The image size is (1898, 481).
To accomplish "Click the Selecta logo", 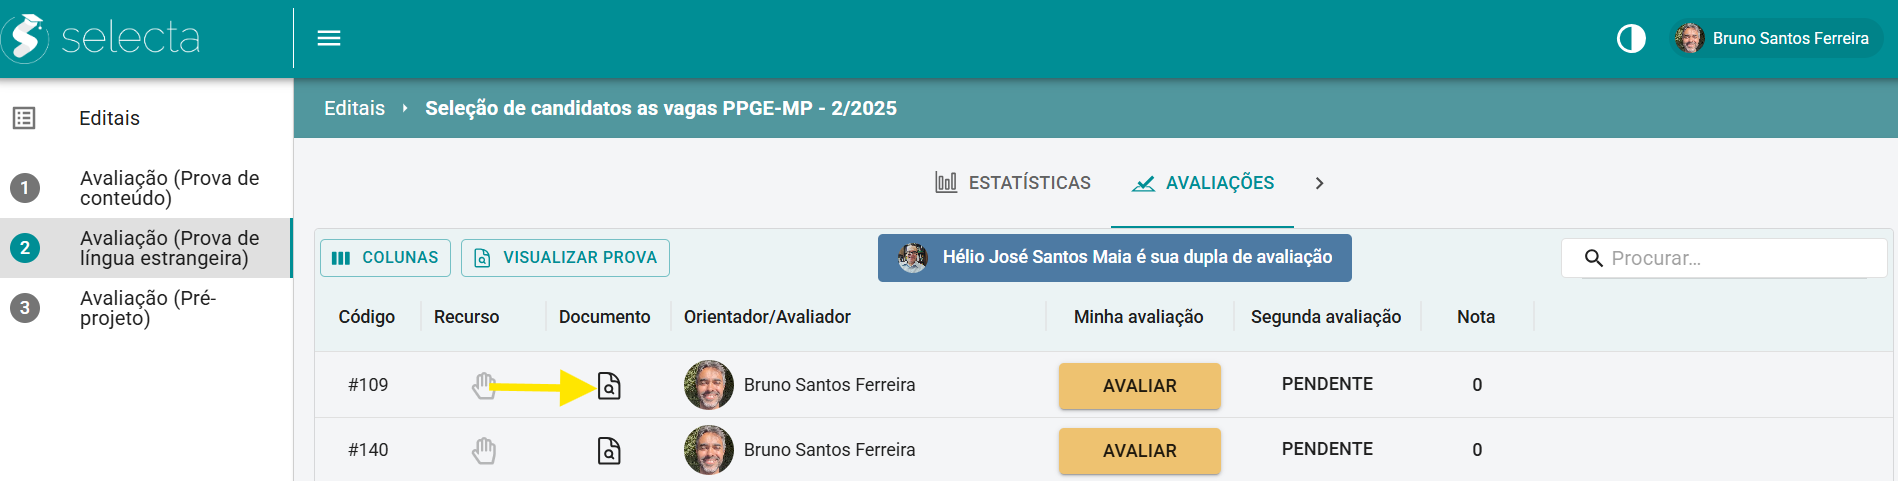I will click(x=101, y=38).
